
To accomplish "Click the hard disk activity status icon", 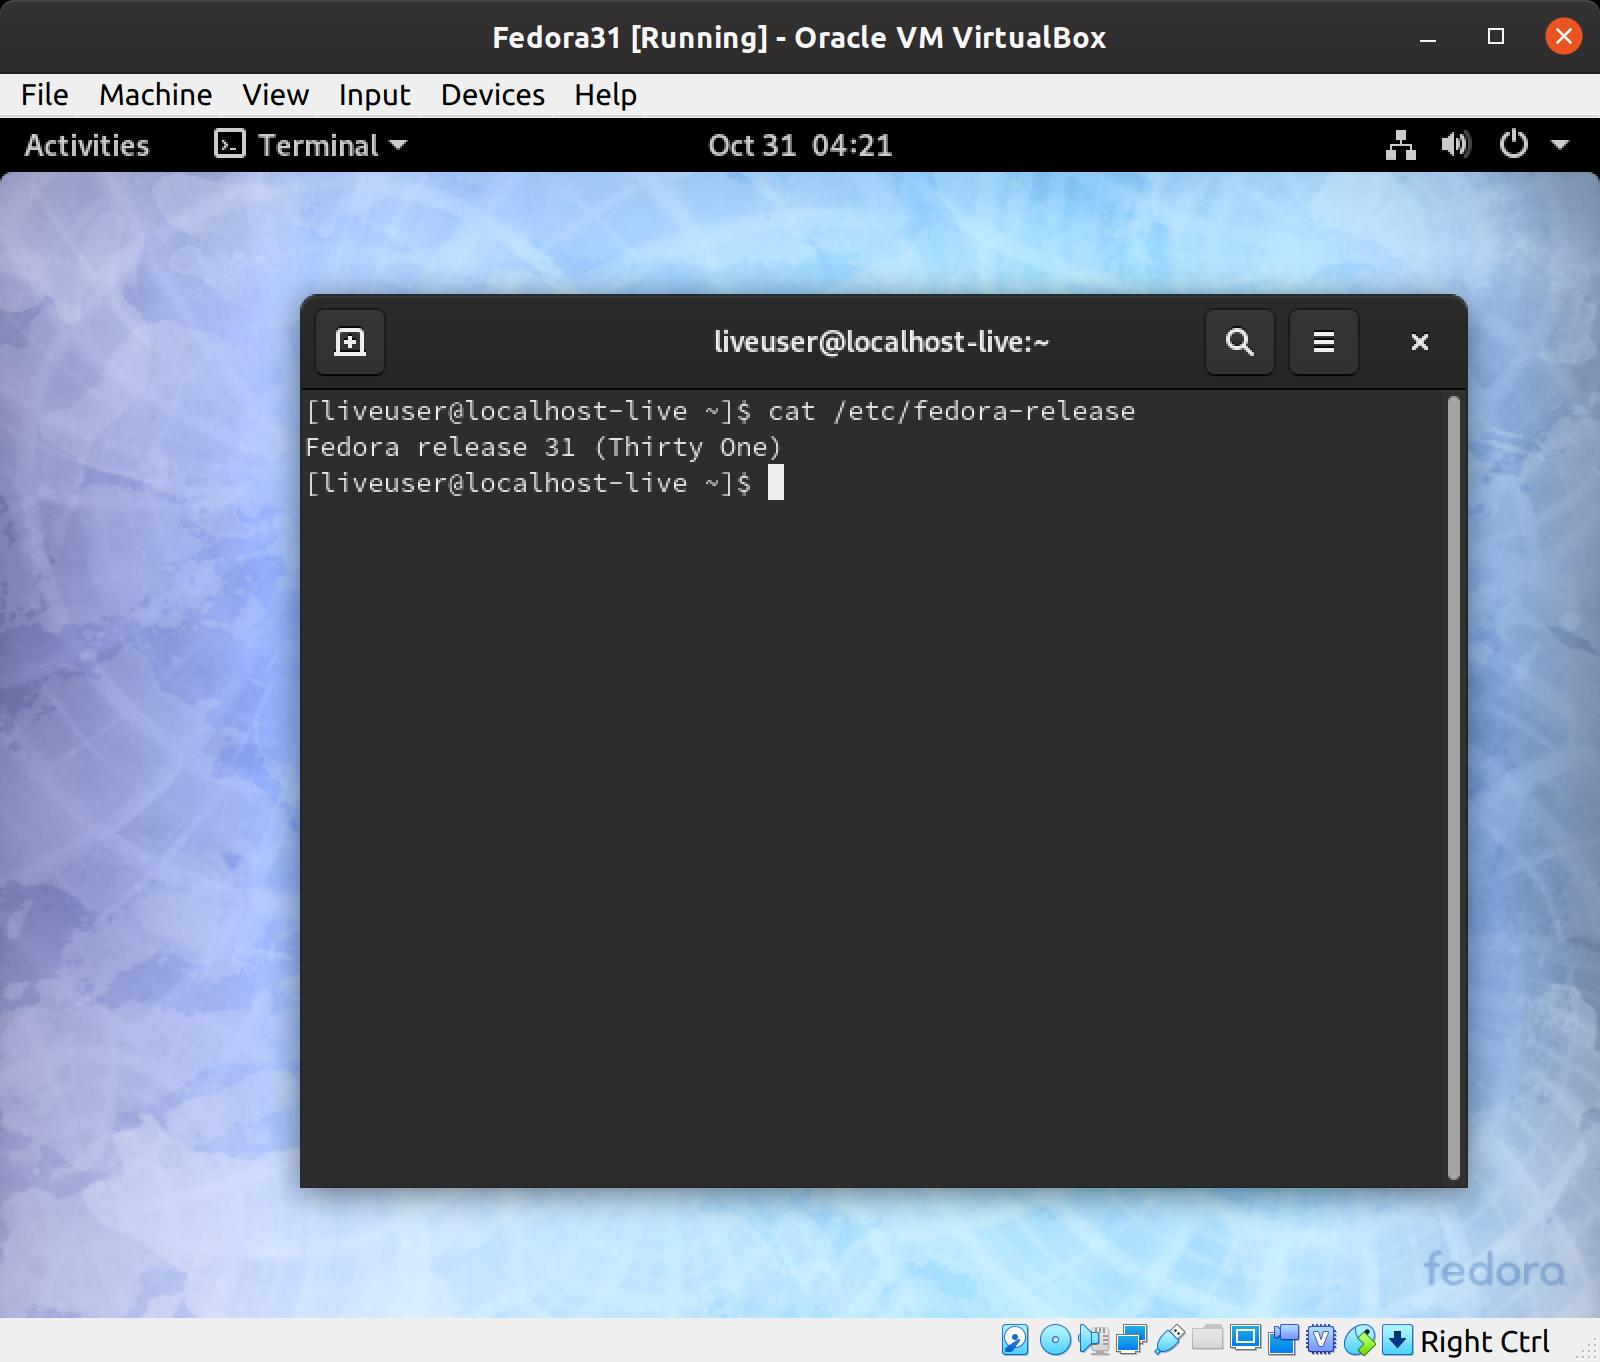I will click(1015, 1339).
